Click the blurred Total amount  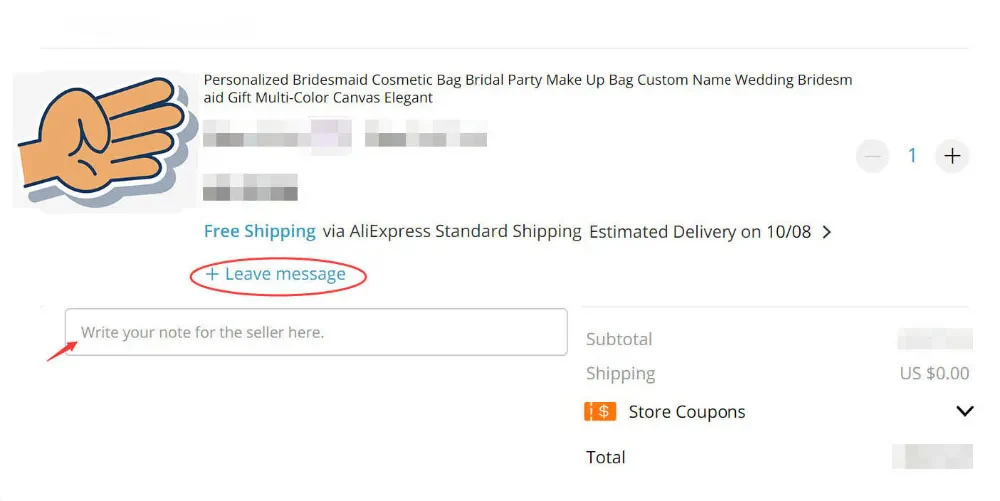coord(932,457)
